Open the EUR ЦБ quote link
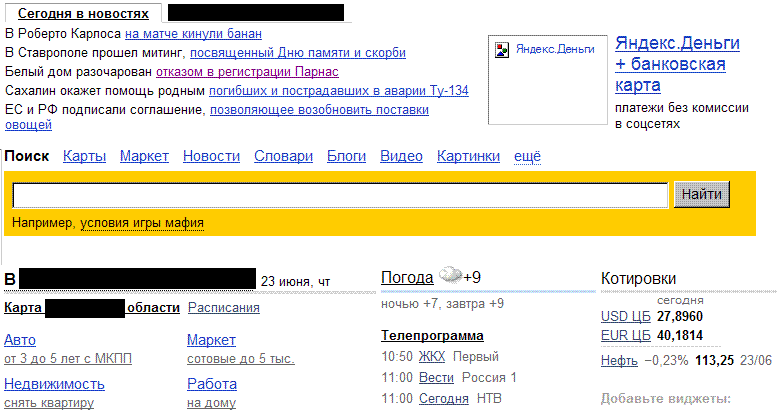This screenshot has width=777, height=411. click(625, 336)
